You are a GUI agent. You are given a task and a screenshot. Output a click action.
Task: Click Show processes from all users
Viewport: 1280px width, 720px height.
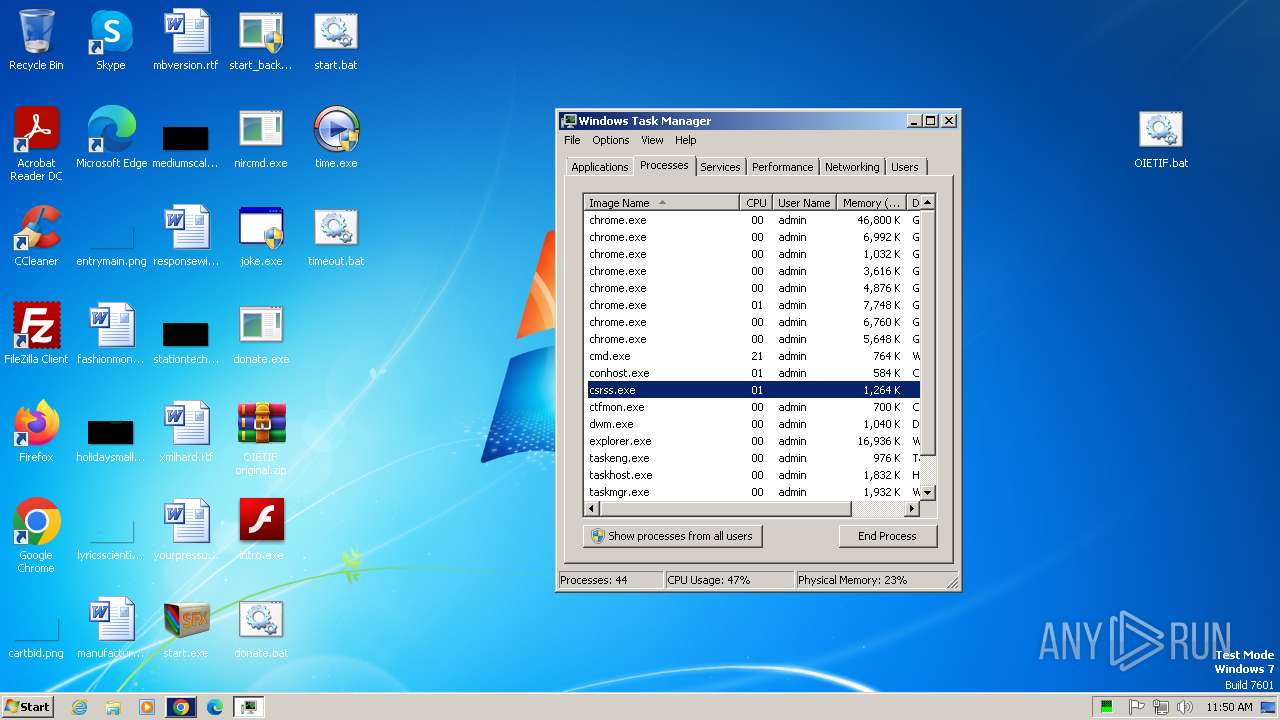tap(673, 536)
